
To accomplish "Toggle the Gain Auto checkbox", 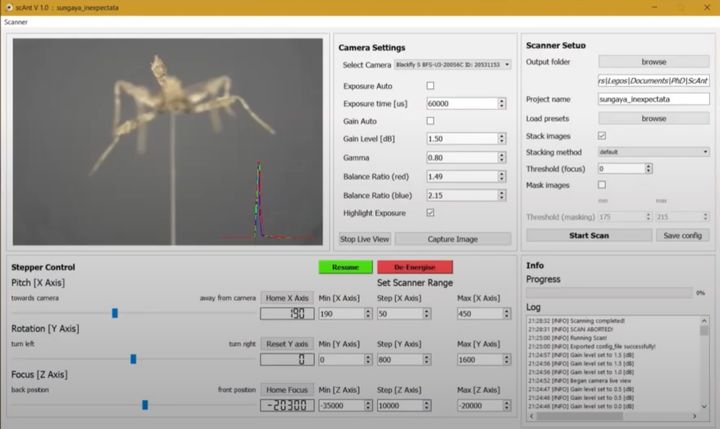I will coord(431,120).
